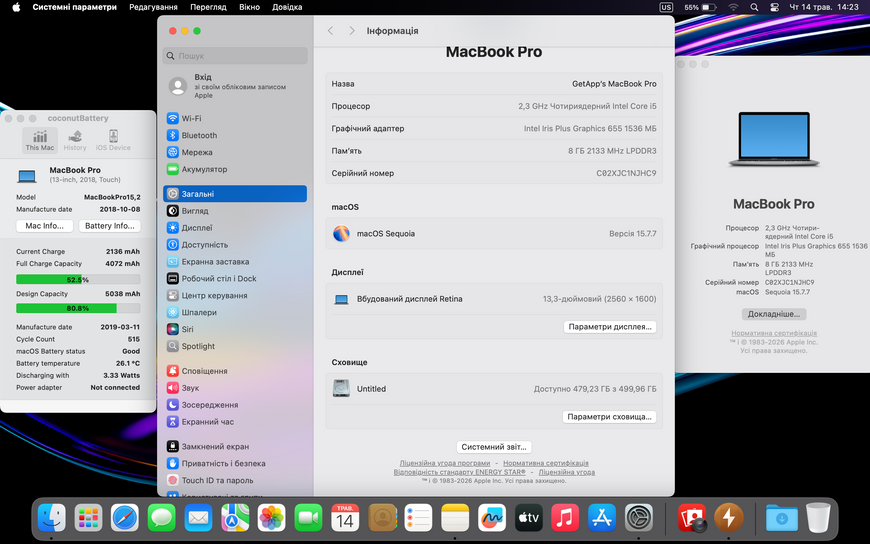Open Звук settings in sidebar
Viewport: 870px width, 544px height.
235,388
